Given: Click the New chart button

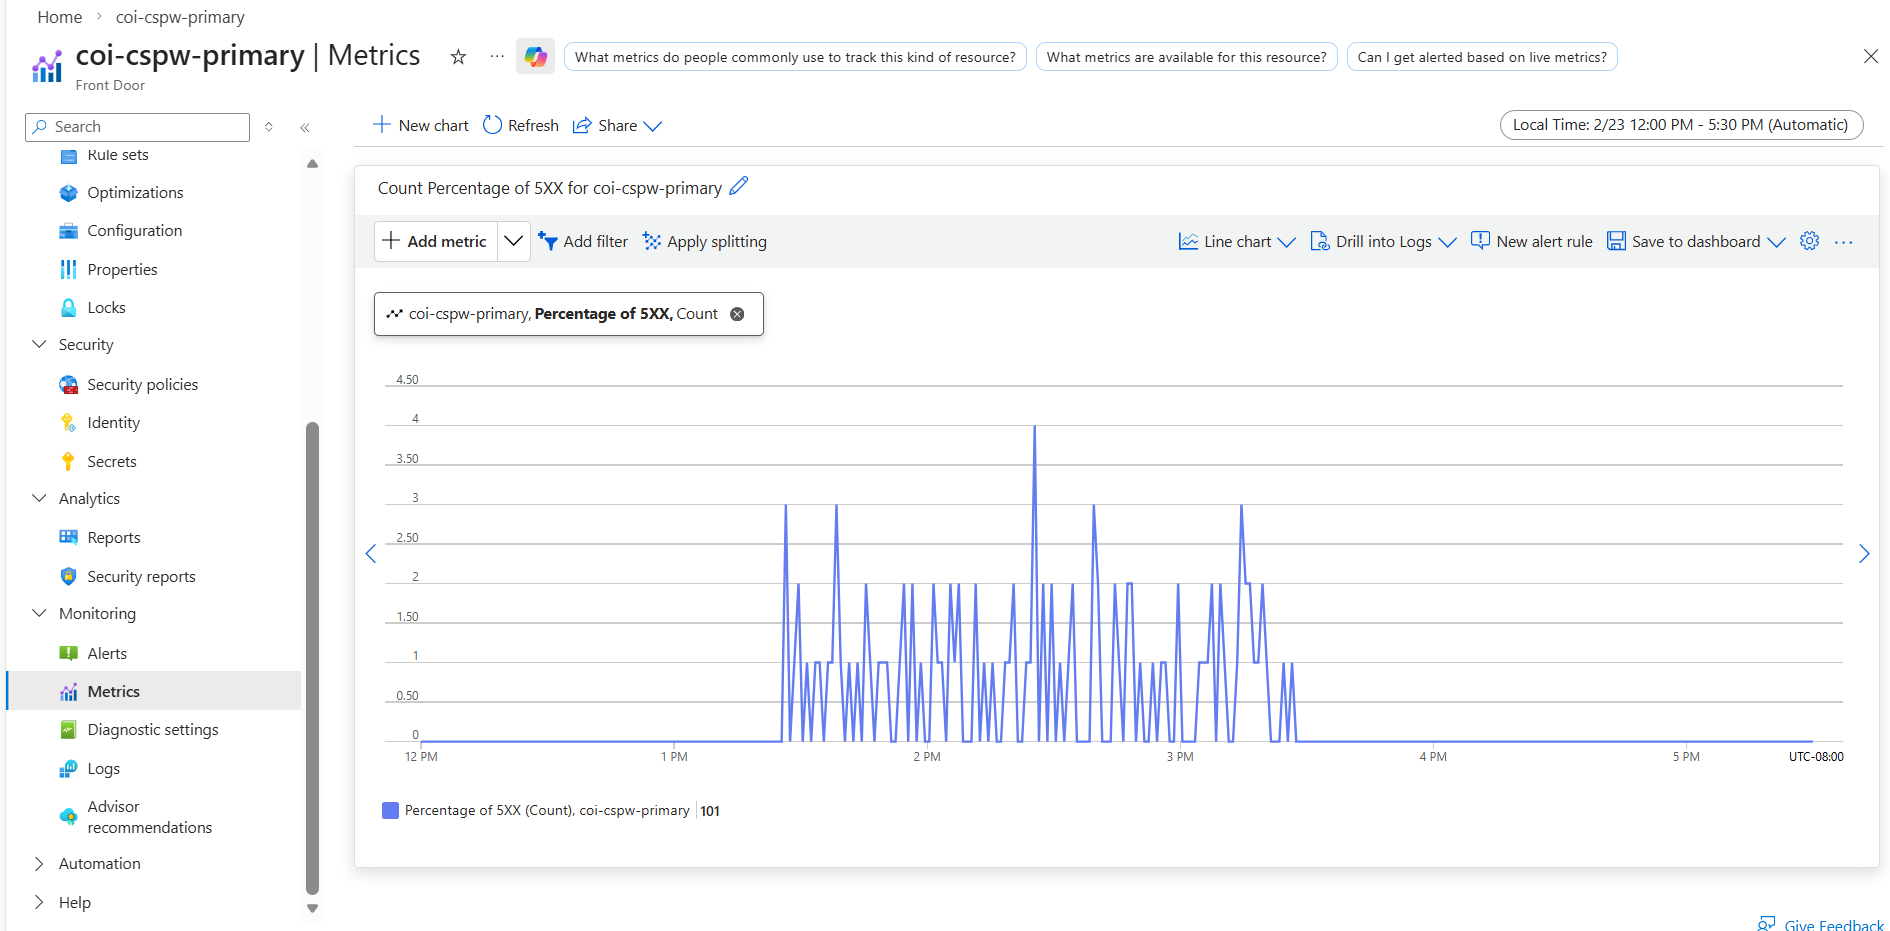Looking at the screenshot, I should pyautogui.click(x=420, y=125).
